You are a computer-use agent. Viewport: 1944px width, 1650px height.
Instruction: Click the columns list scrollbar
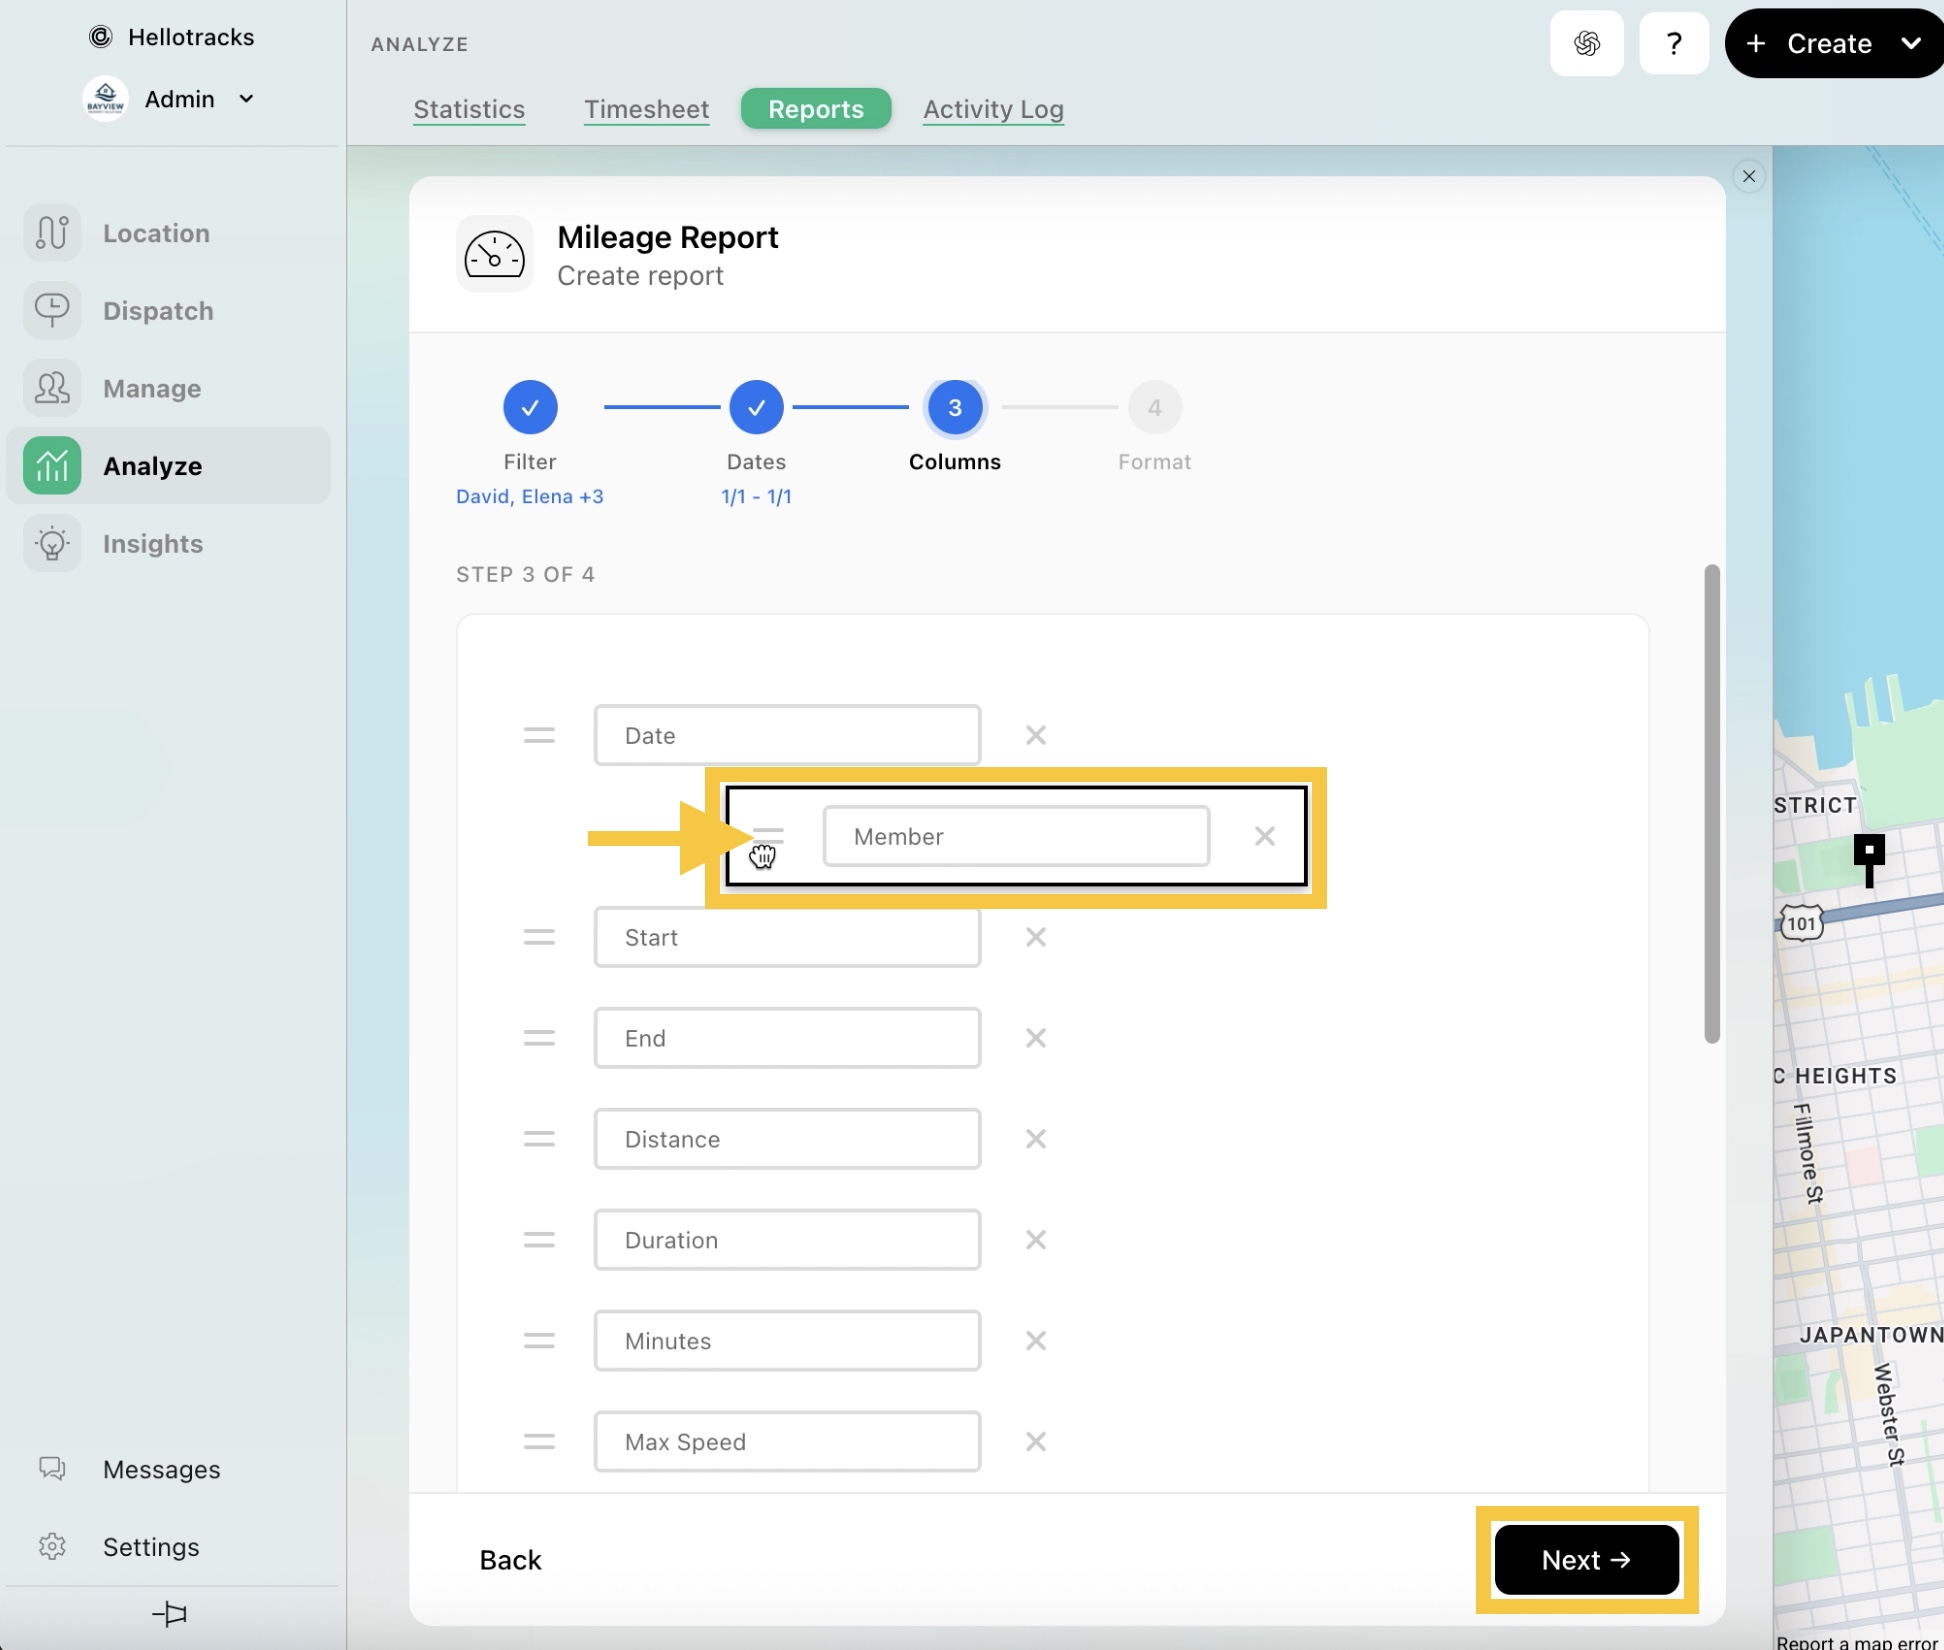[x=1711, y=804]
